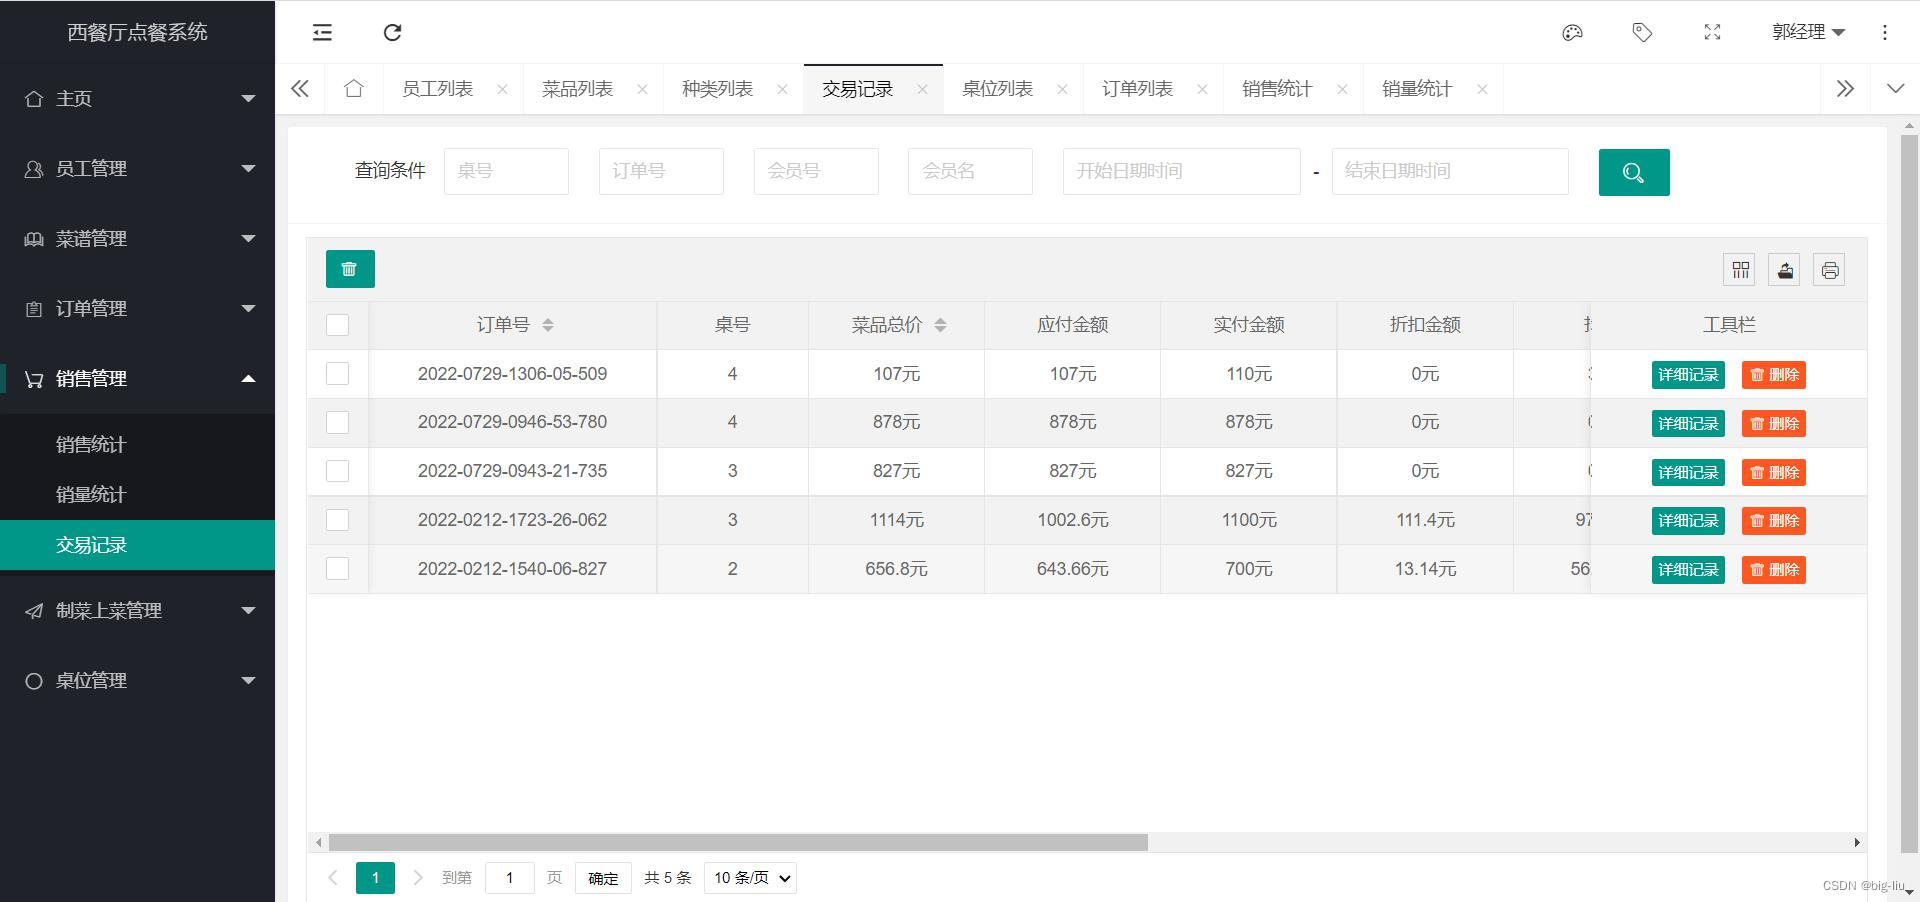Print the table with the printer icon
The image size is (1920, 902).
click(1830, 270)
